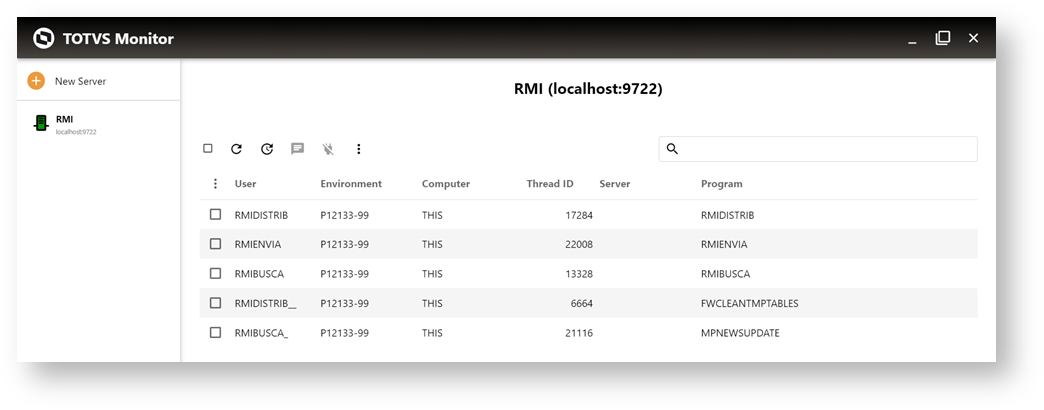Click thread ID 22008
This screenshot has width=1044, height=410.
tap(579, 244)
